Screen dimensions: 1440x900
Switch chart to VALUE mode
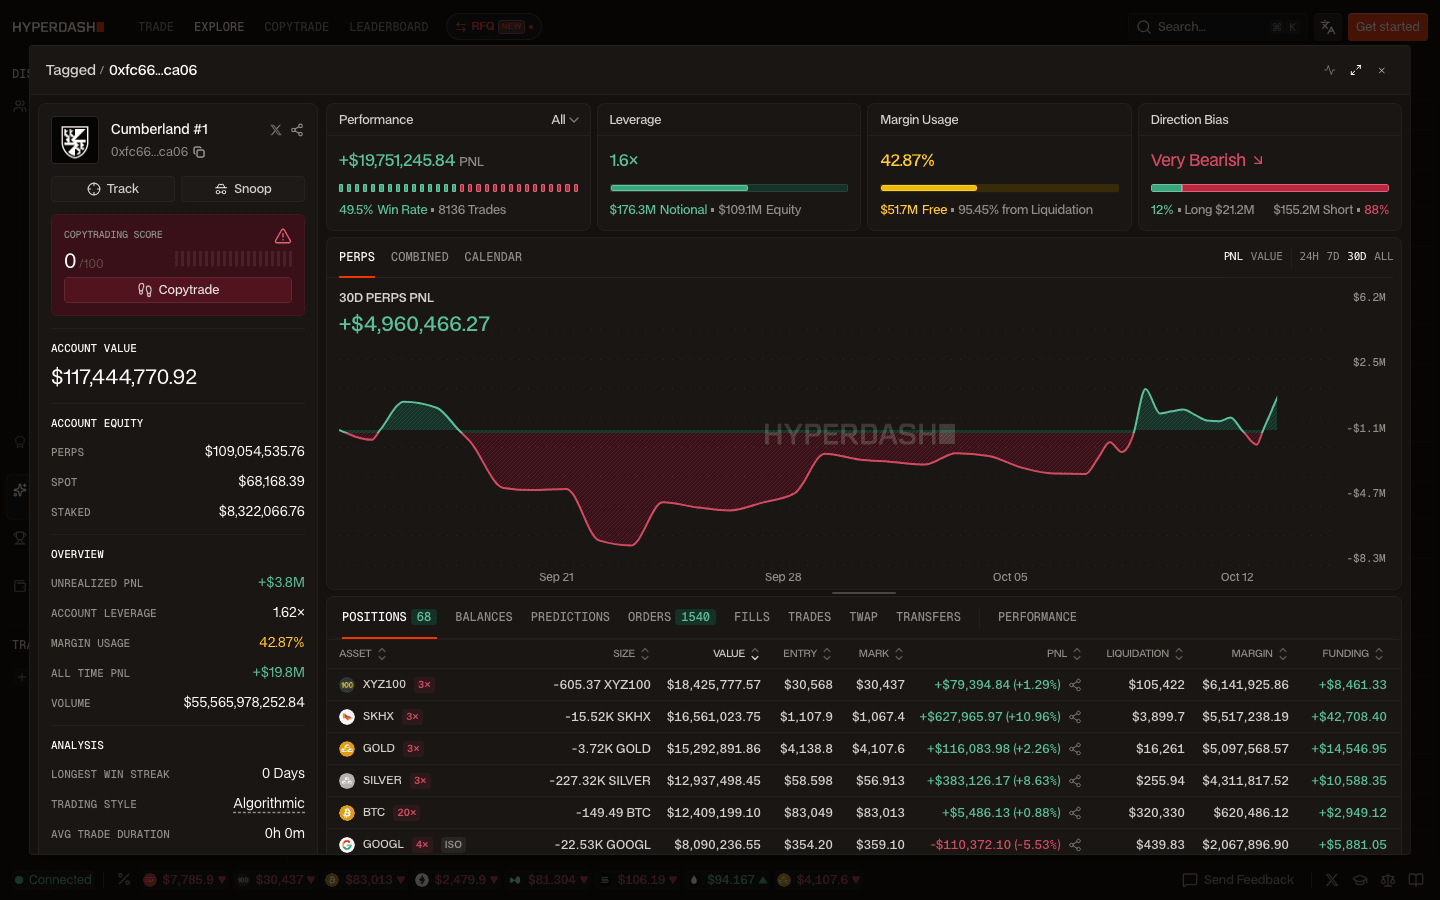[x=1267, y=257]
